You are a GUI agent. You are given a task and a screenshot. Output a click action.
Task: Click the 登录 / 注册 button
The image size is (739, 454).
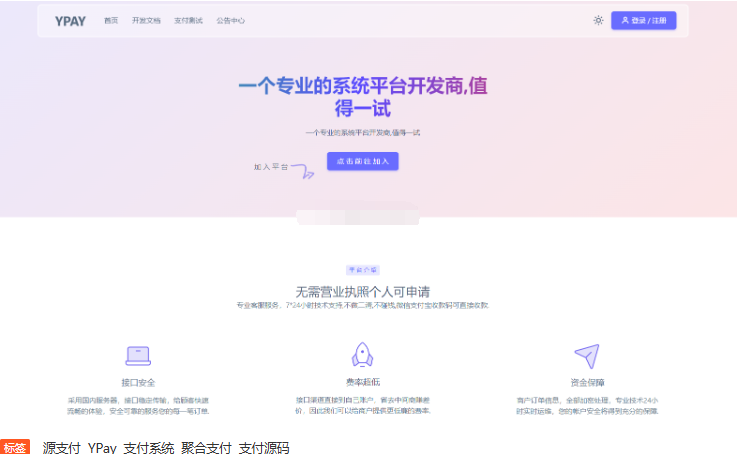(x=643, y=20)
